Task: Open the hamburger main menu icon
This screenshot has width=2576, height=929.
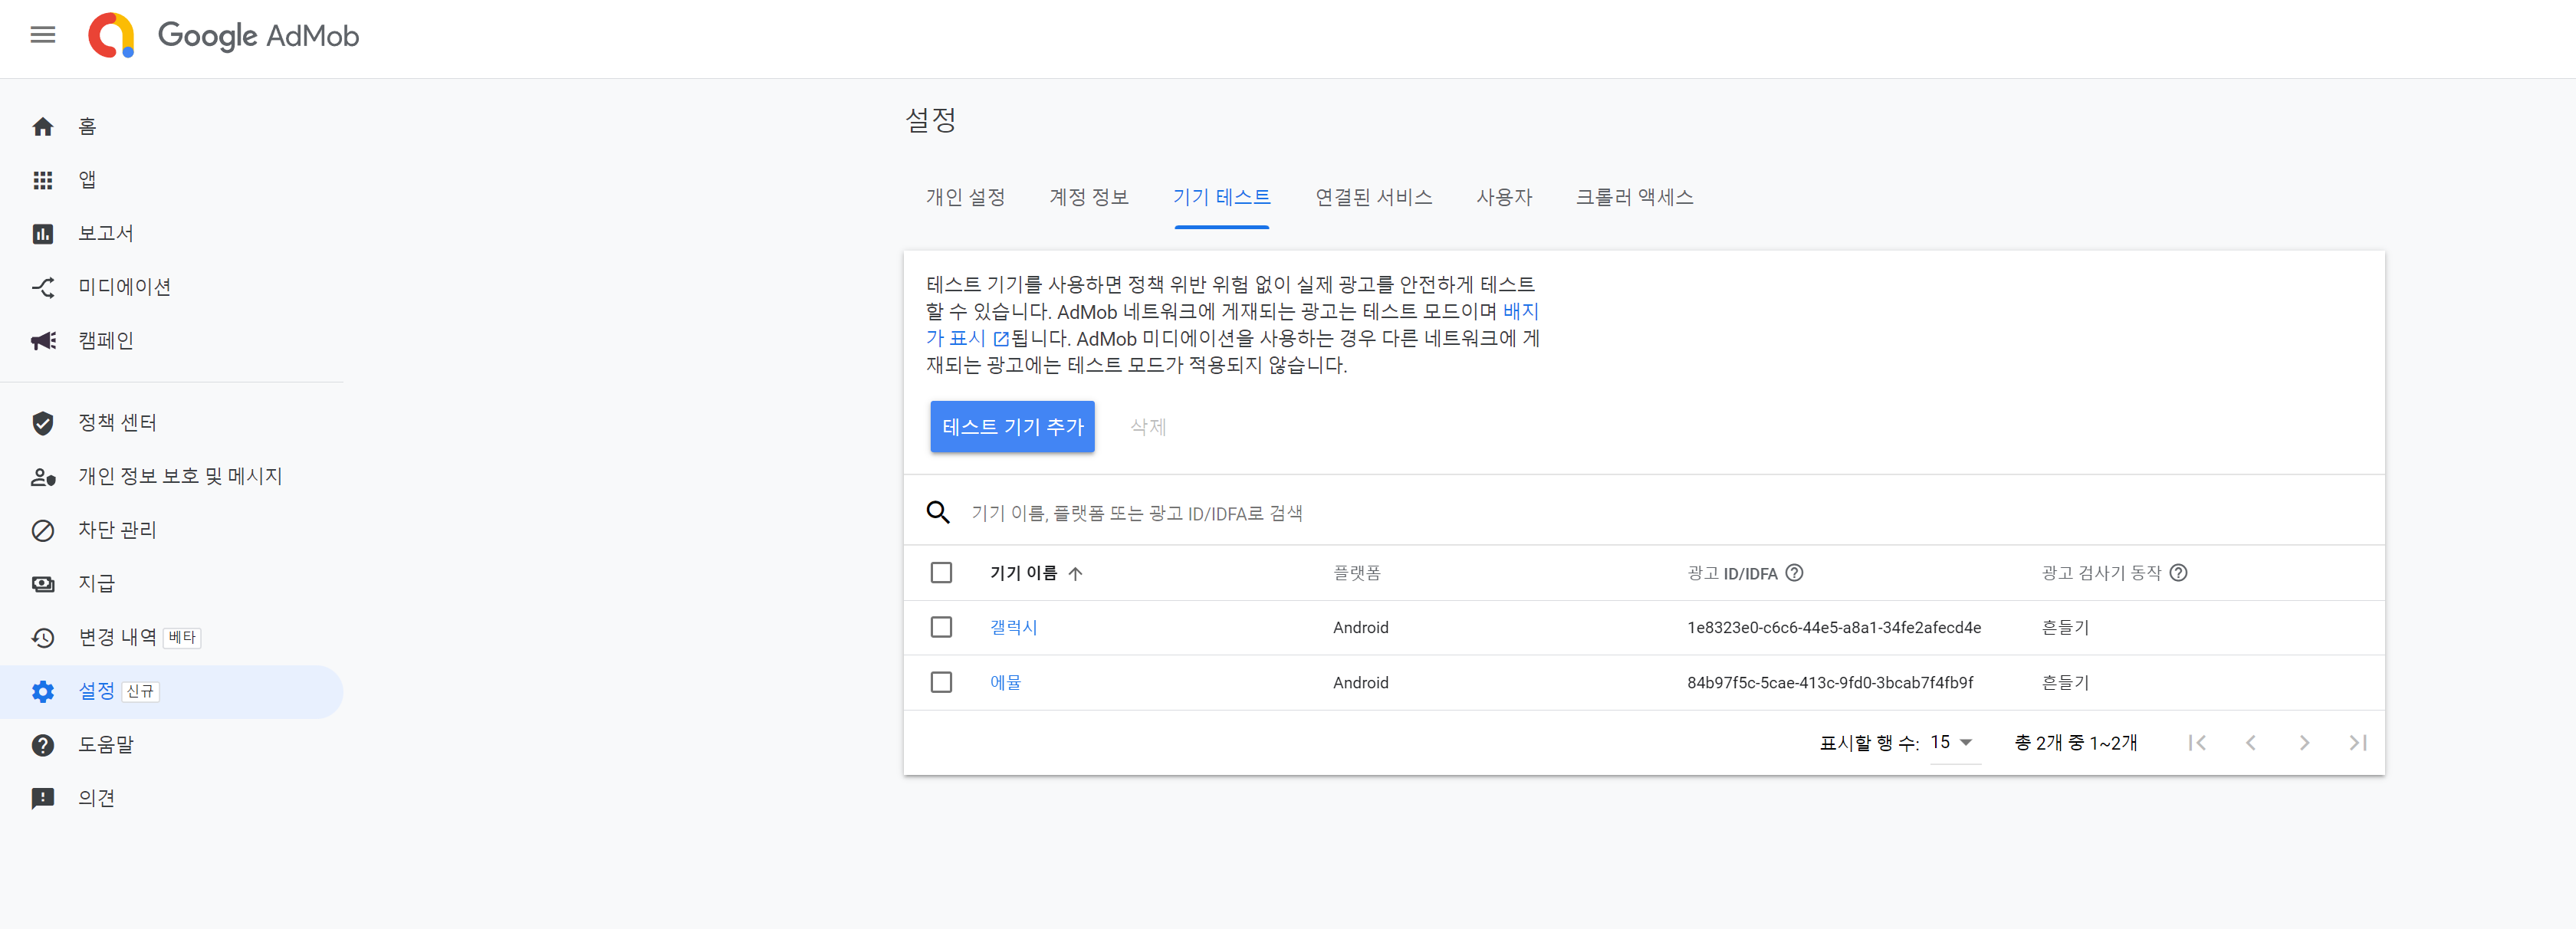Action: [x=42, y=35]
